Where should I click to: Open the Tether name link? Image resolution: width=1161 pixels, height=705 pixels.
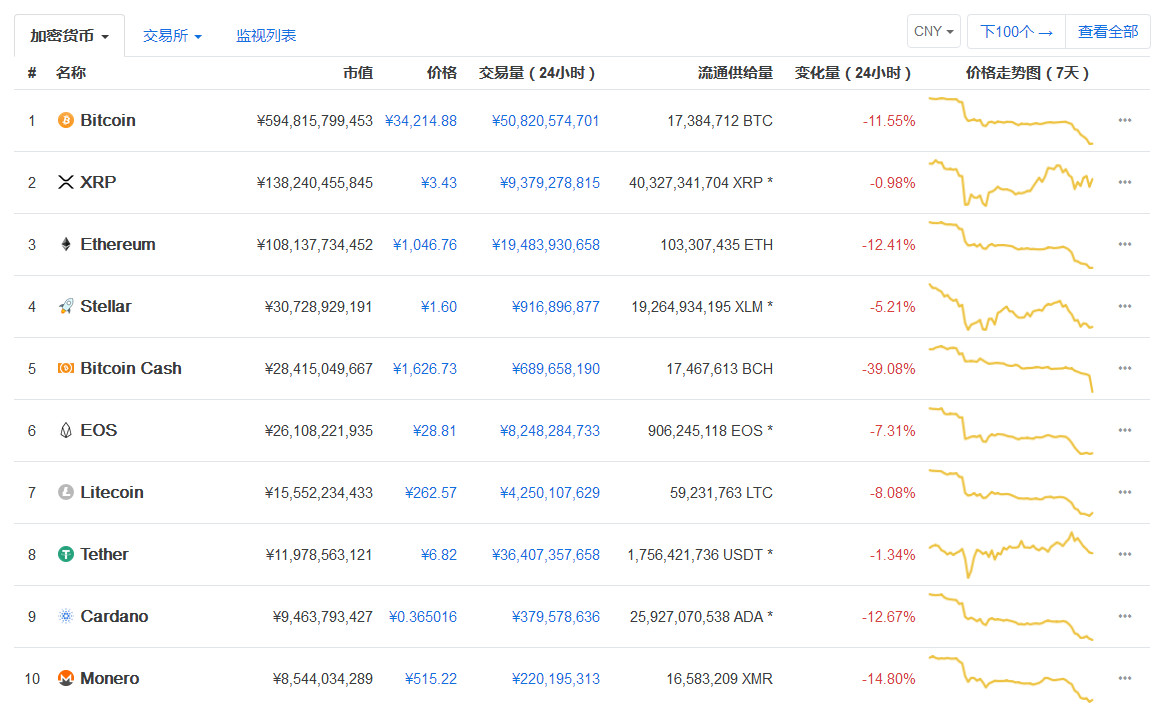click(104, 554)
